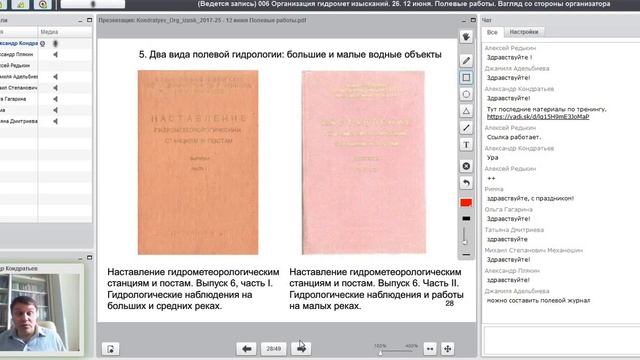Click the slide title about полевой гидрологии
The image size is (640, 360).
point(290,55)
